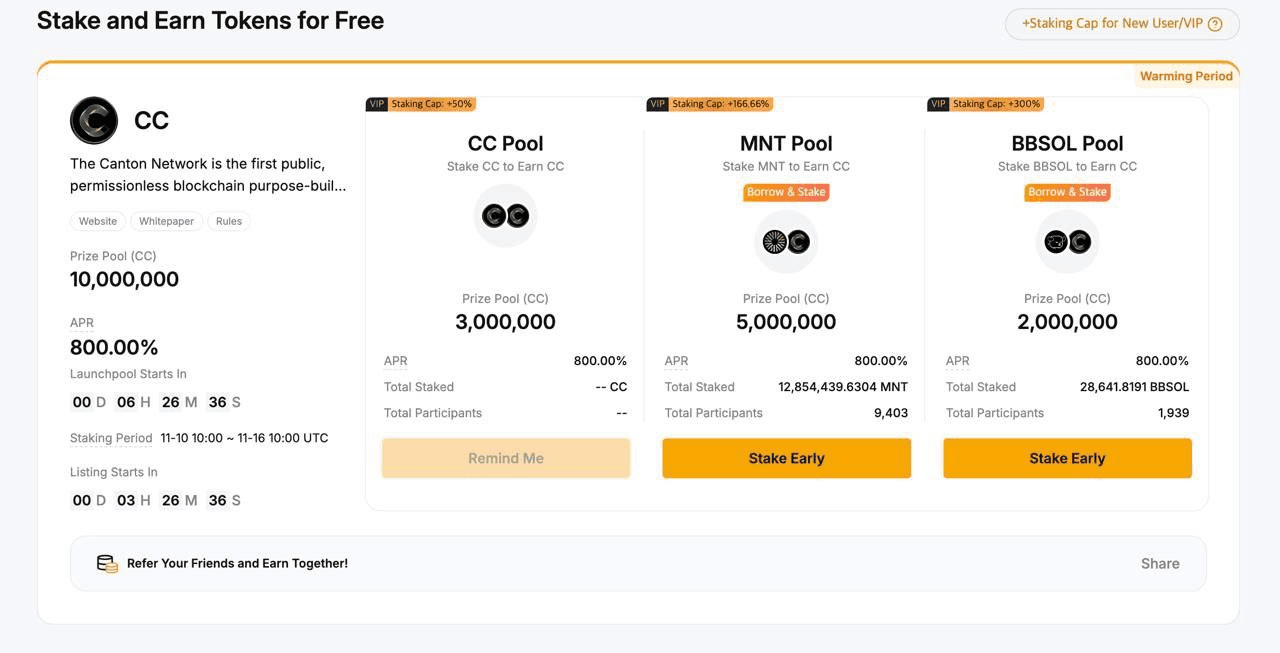Click the underlined Staking Period label
This screenshot has width=1280, height=653.
point(111,438)
